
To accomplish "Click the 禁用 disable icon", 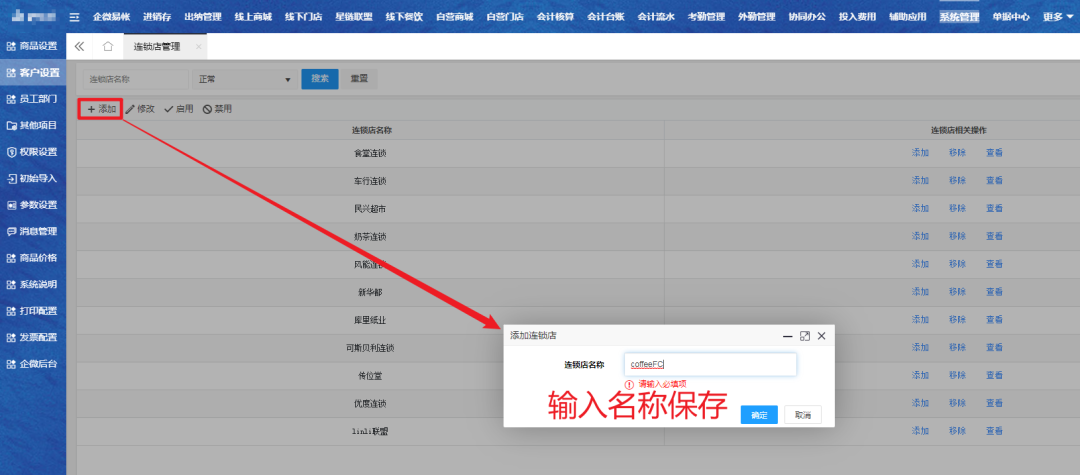I will [207, 109].
